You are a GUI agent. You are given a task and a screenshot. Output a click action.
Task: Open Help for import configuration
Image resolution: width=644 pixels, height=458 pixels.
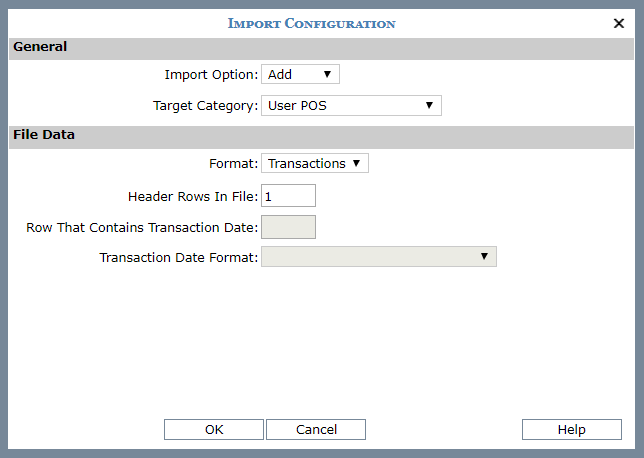click(571, 429)
